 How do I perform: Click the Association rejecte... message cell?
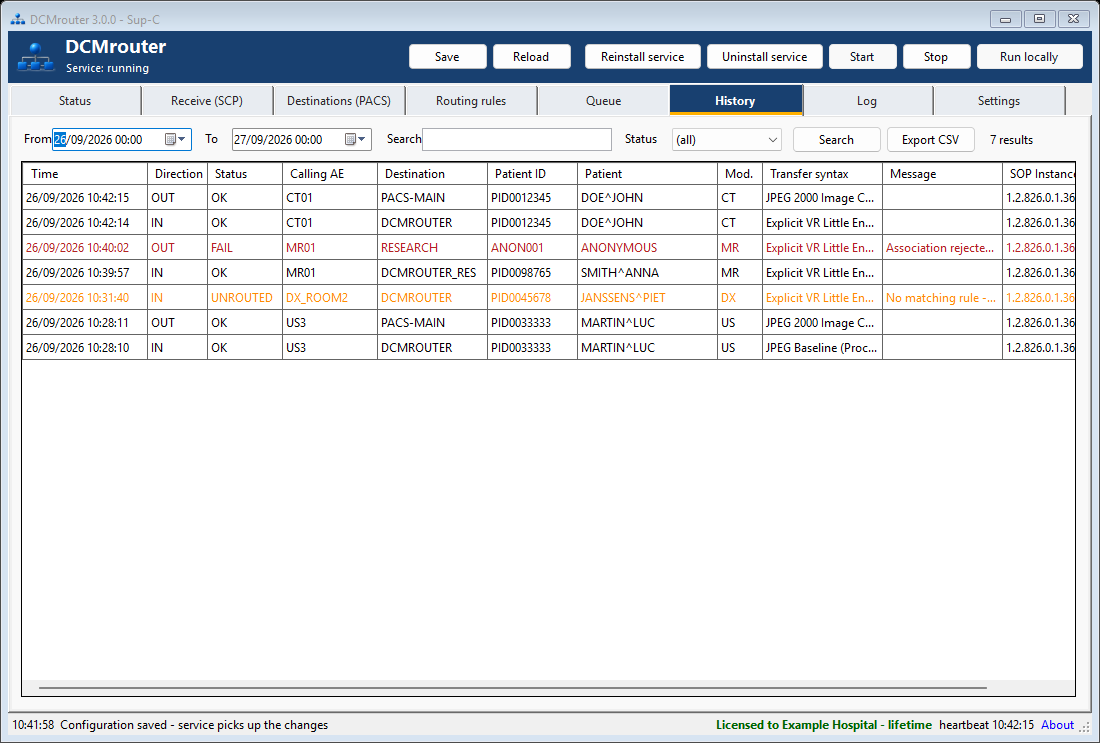click(942, 248)
